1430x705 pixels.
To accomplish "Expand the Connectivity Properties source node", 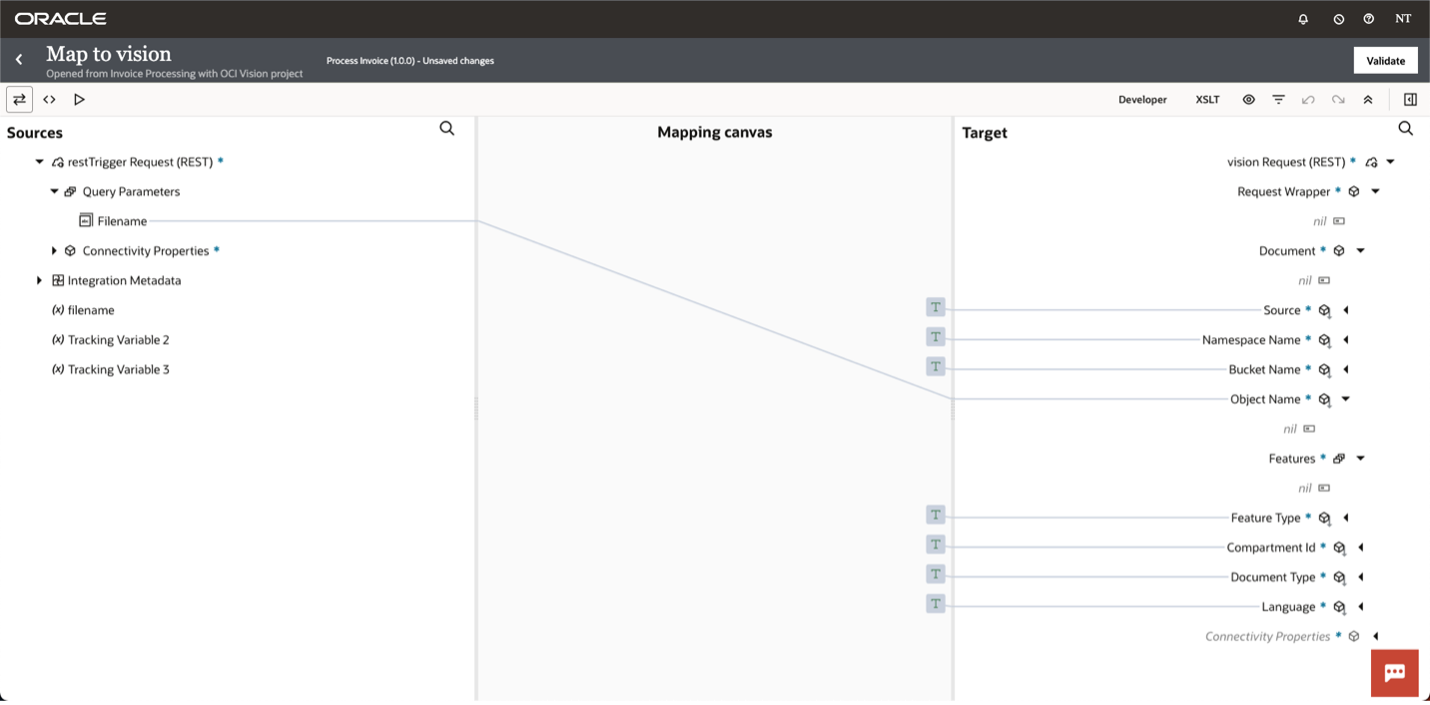I will (55, 250).
